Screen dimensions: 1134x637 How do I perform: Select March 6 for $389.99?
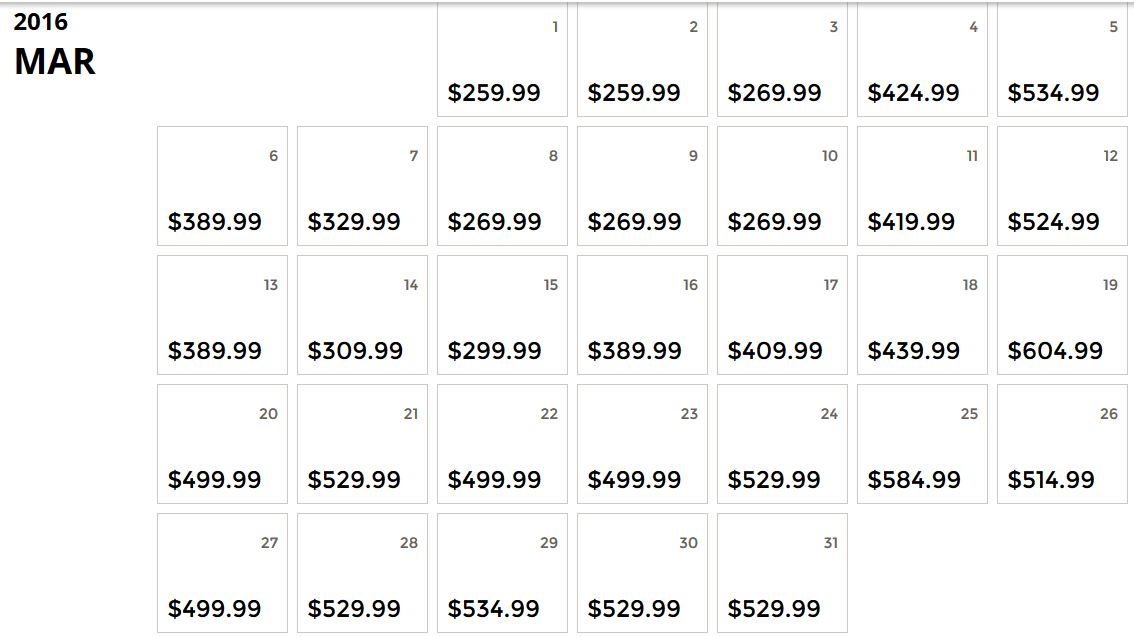(x=222, y=186)
